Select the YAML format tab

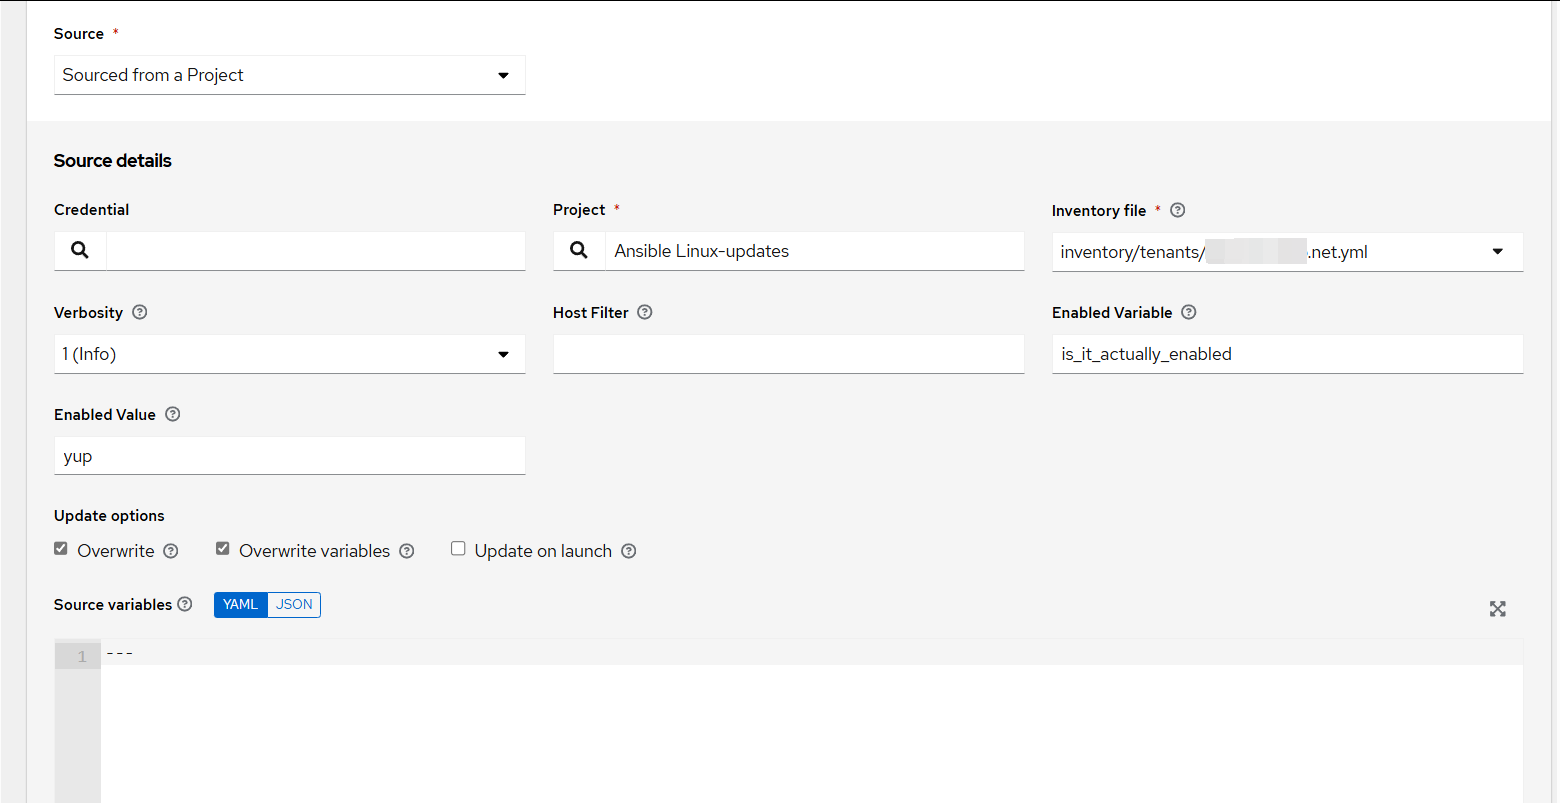click(240, 604)
